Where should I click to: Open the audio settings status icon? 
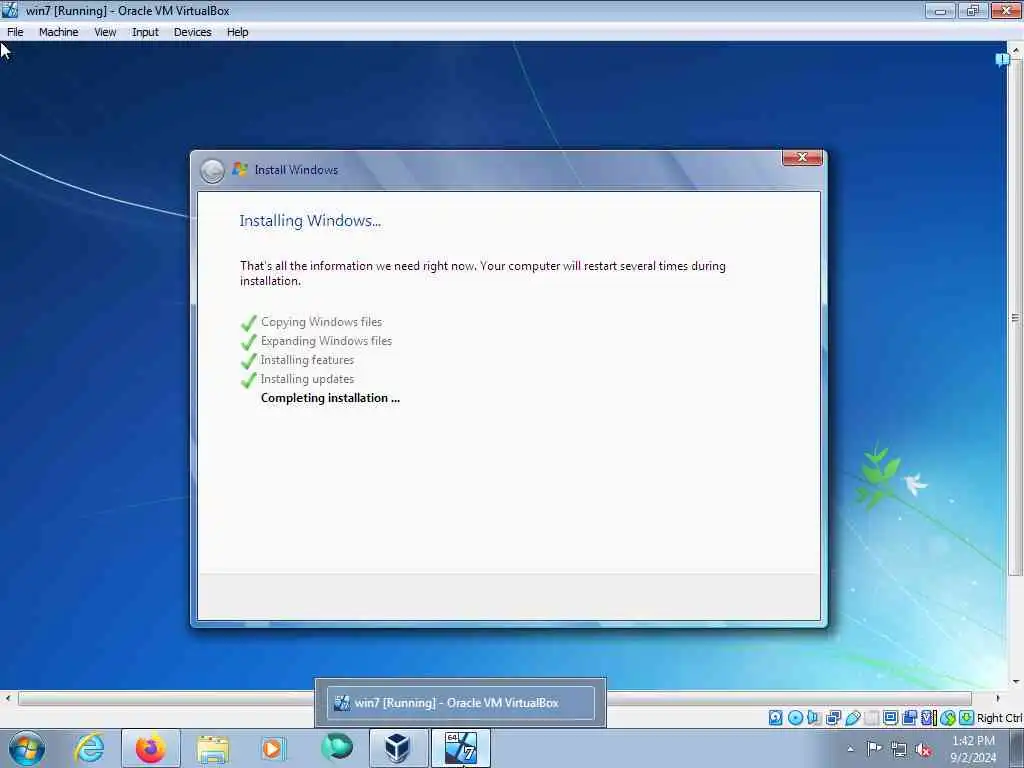click(814, 718)
